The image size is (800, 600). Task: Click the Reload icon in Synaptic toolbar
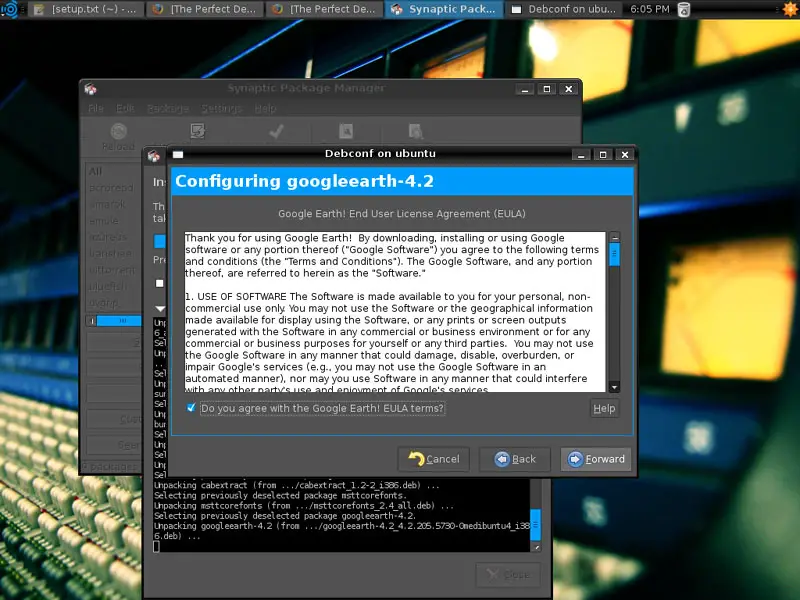click(x=118, y=132)
